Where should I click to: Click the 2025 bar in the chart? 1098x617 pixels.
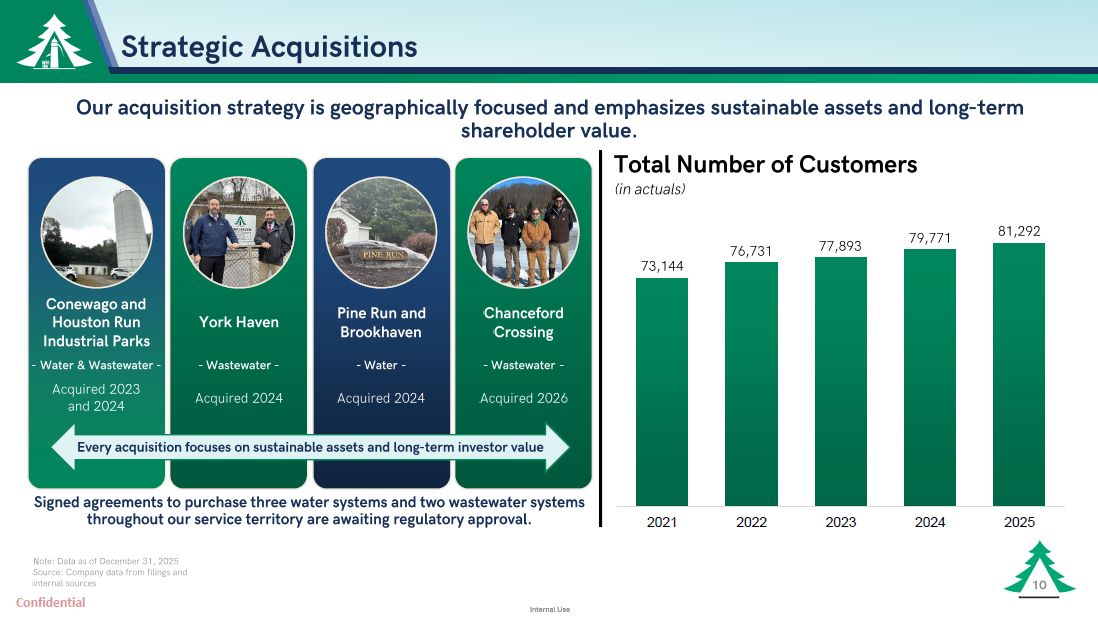tap(1018, 373)
